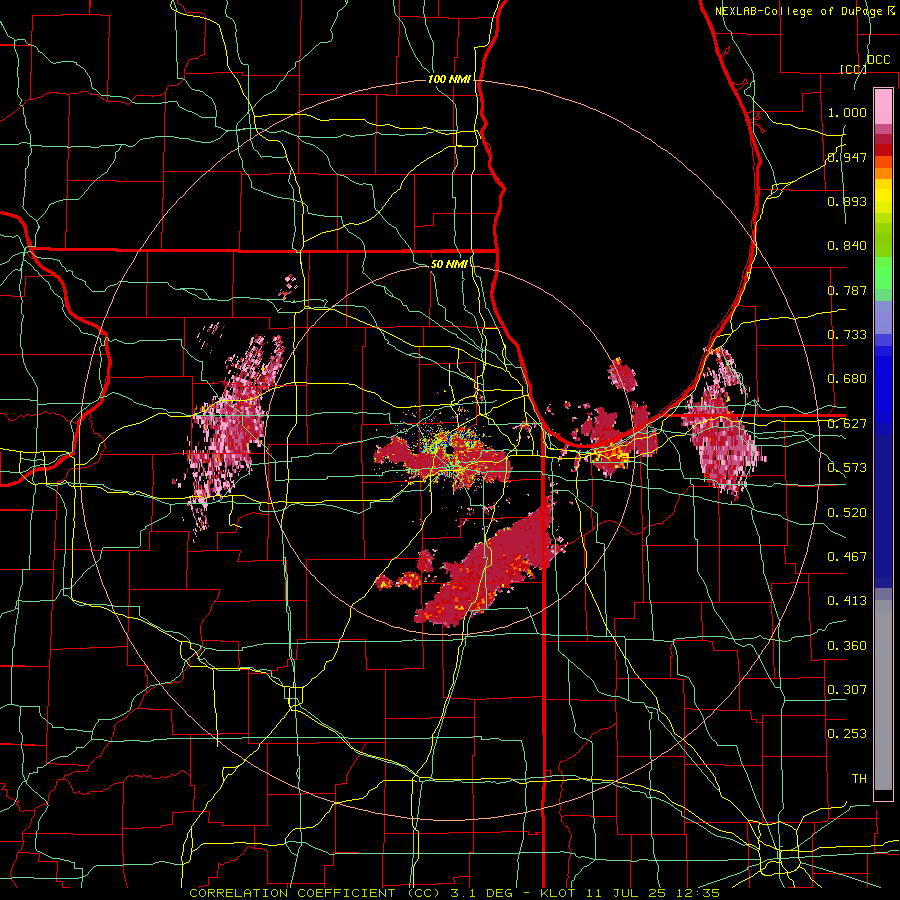Click the 0.627 scale value
The image size is (900, 900).
coord(847,424)
